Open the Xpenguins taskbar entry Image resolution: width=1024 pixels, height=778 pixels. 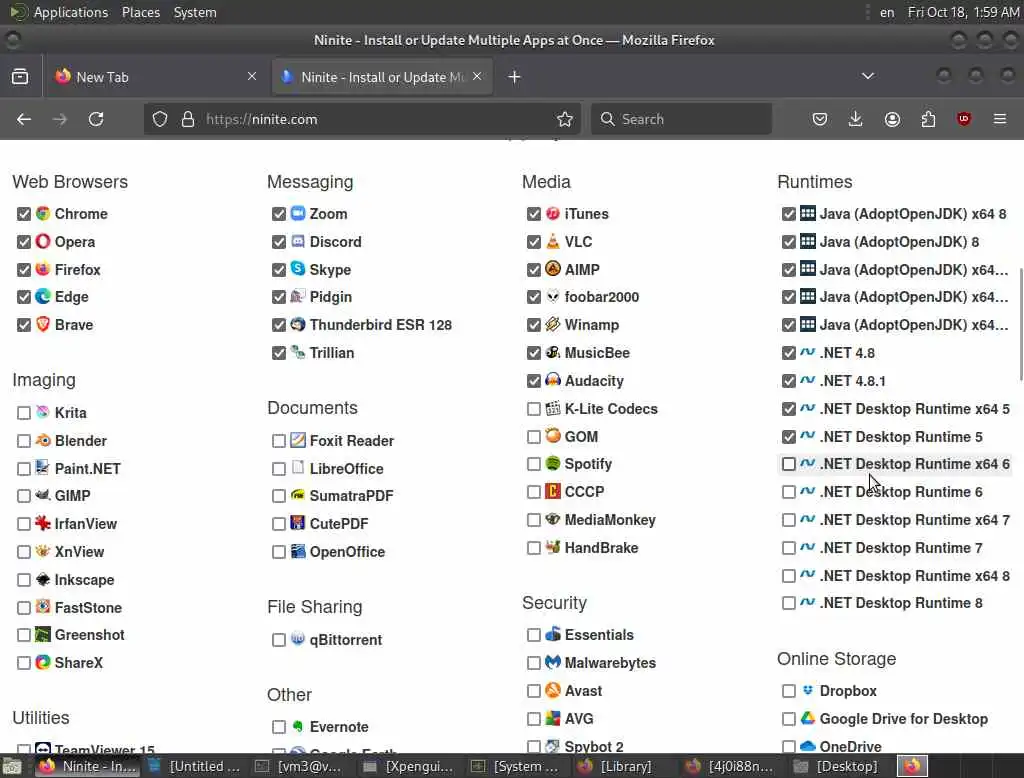408,766
